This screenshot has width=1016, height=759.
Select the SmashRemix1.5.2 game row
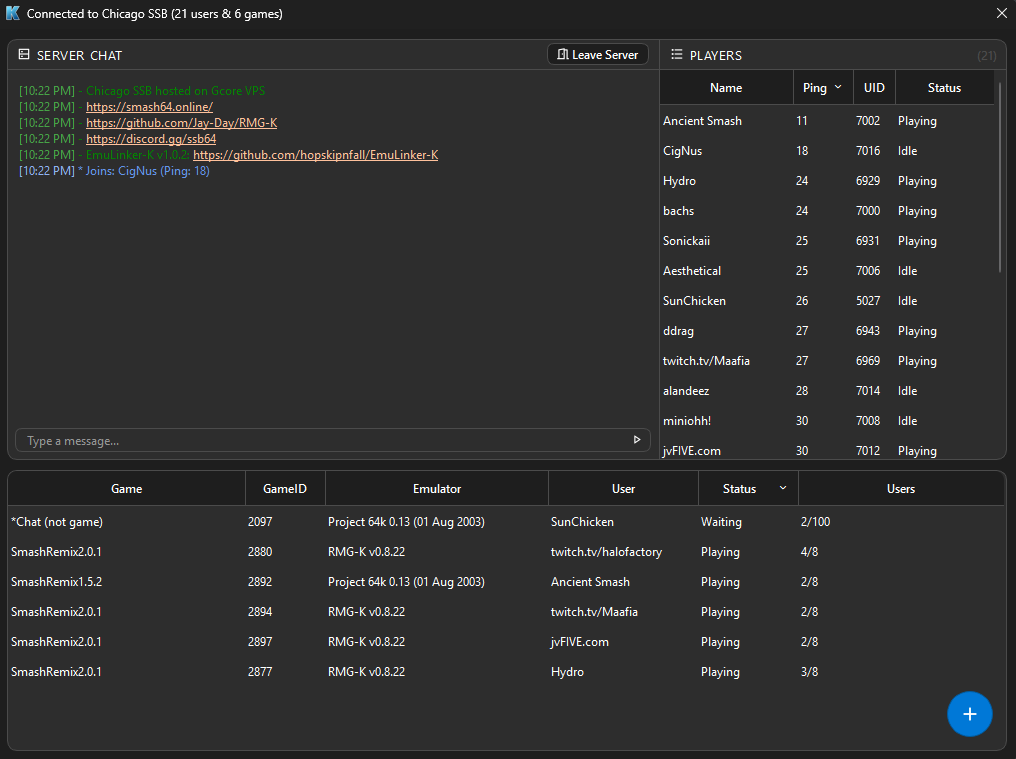pyautogui.click(x=506, y=581)
